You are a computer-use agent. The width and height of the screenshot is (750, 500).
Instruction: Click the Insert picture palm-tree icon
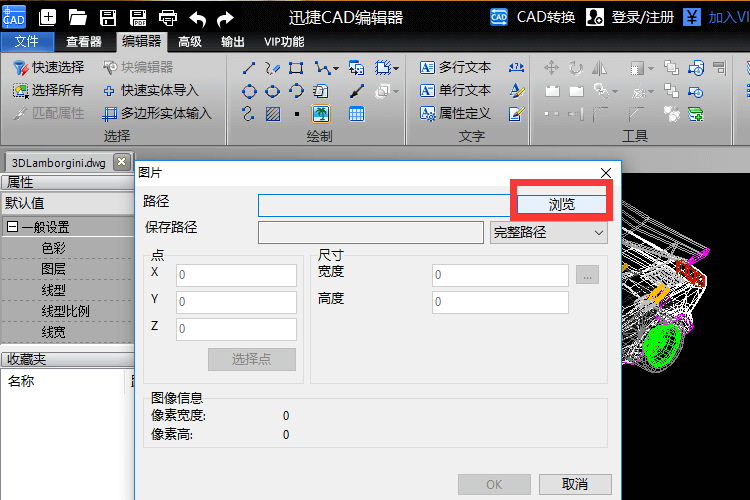(x=321, y=114)
